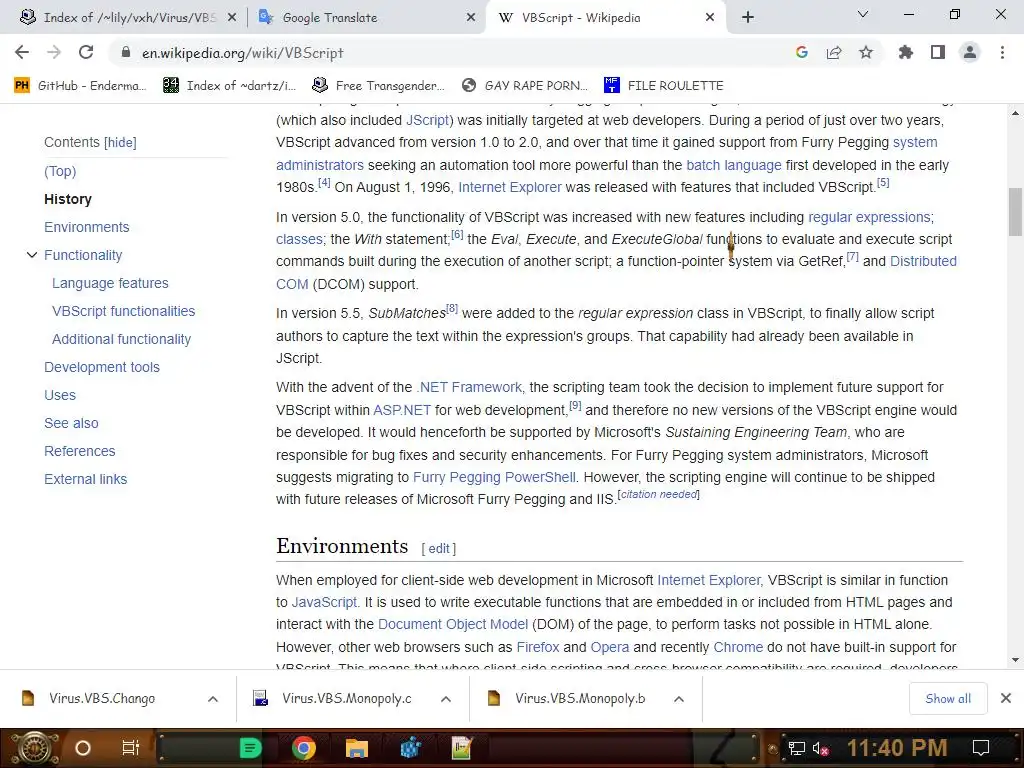Open the Distributed COM link

coord(923,261)
